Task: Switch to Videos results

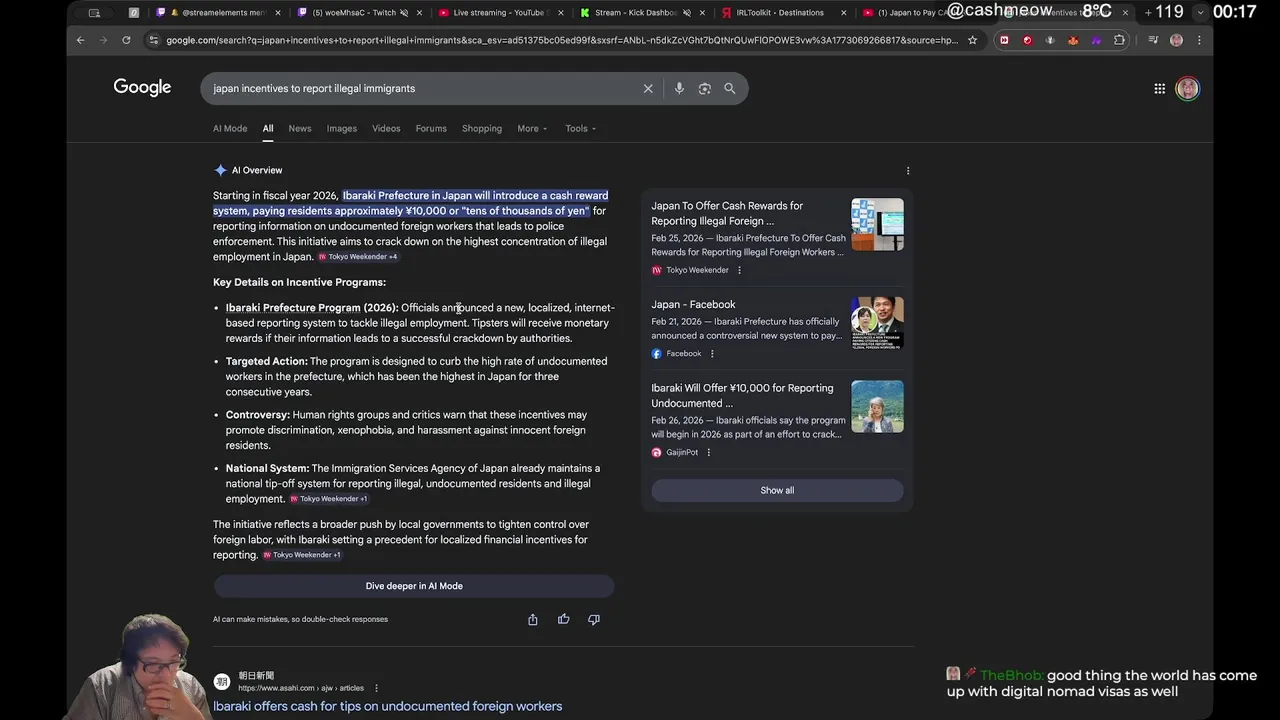Action: (x=386, y=128)
